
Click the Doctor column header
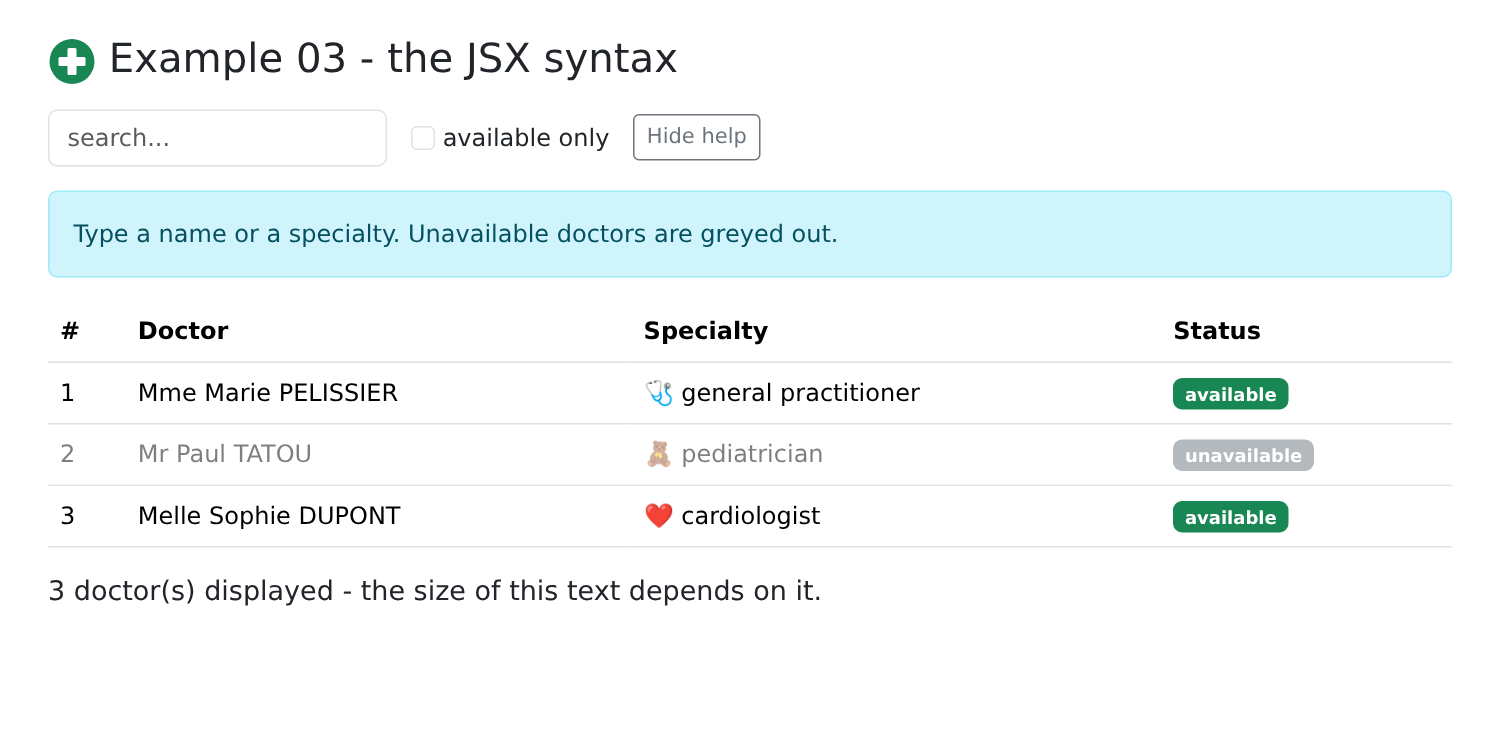click(183, 331)
